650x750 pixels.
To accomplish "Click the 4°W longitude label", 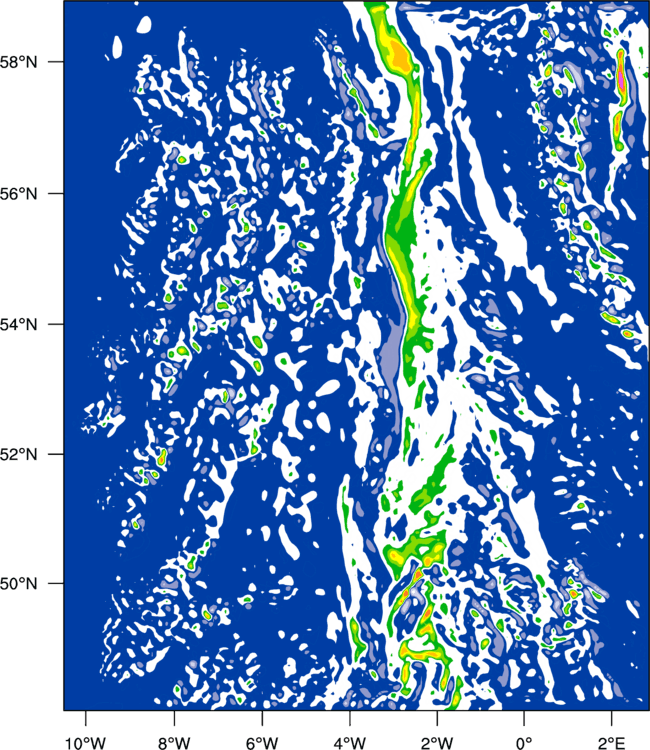I will pos(350,743).
